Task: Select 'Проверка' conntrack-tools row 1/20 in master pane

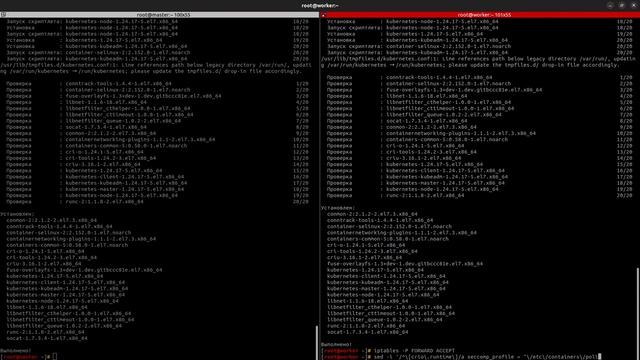Action: click(157, 83)
